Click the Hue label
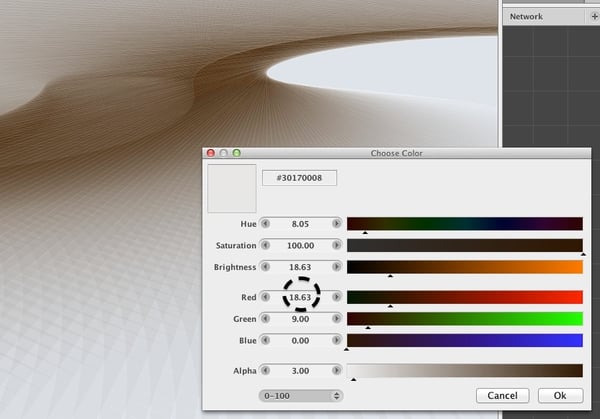 (x=248, y=224)
